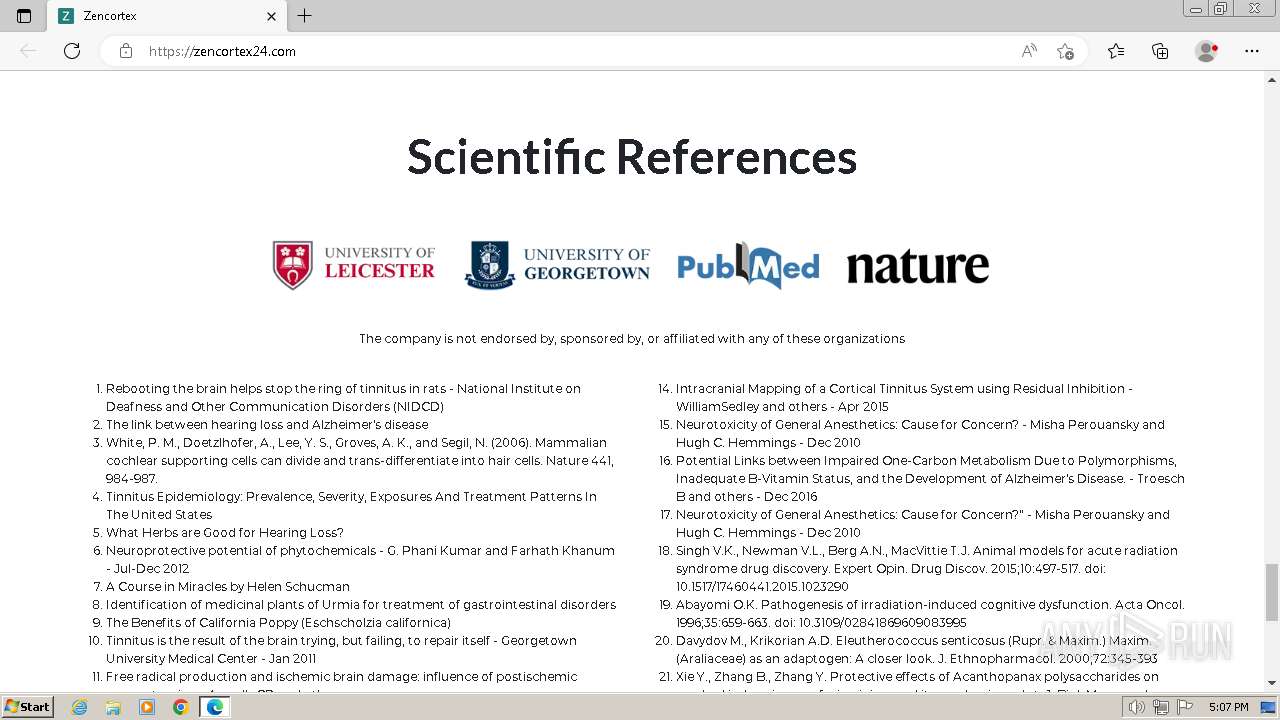Open a new browser tab
The width and height of the screenshot is (1280, 720).
pyautogui.click(x=305, y=16)
